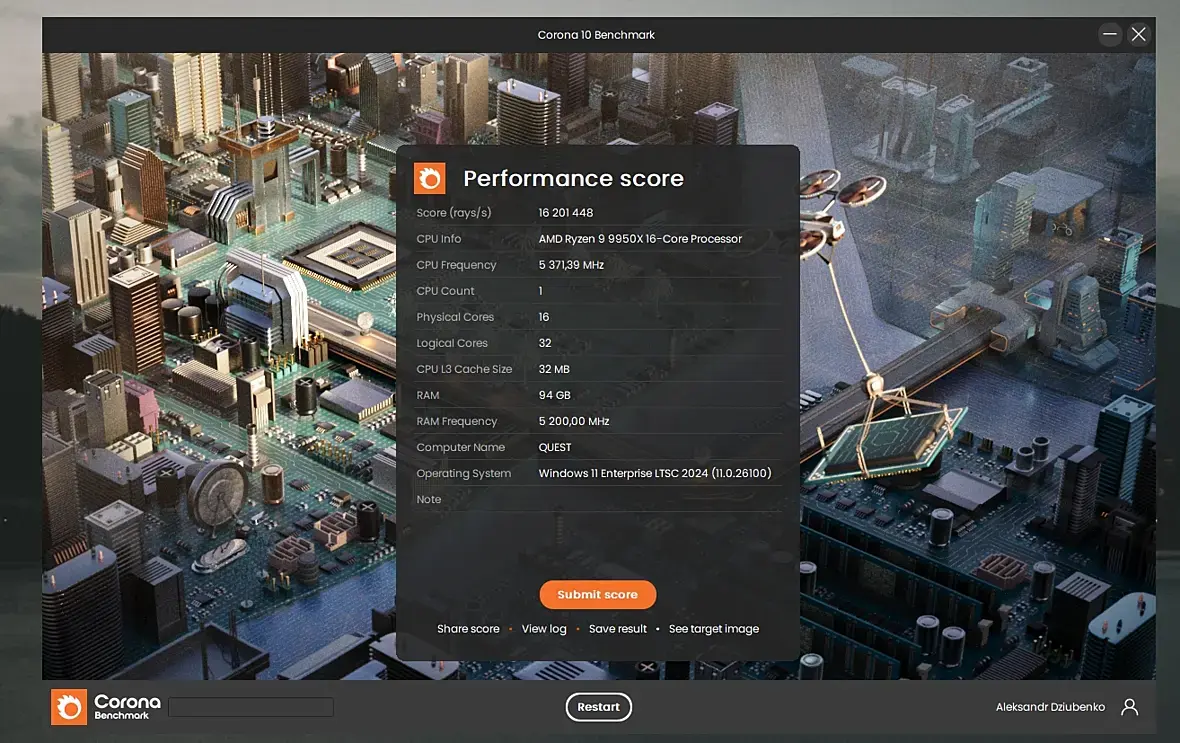Select the CPU frequency value 5 371,39 MHz

click(571, 265)
